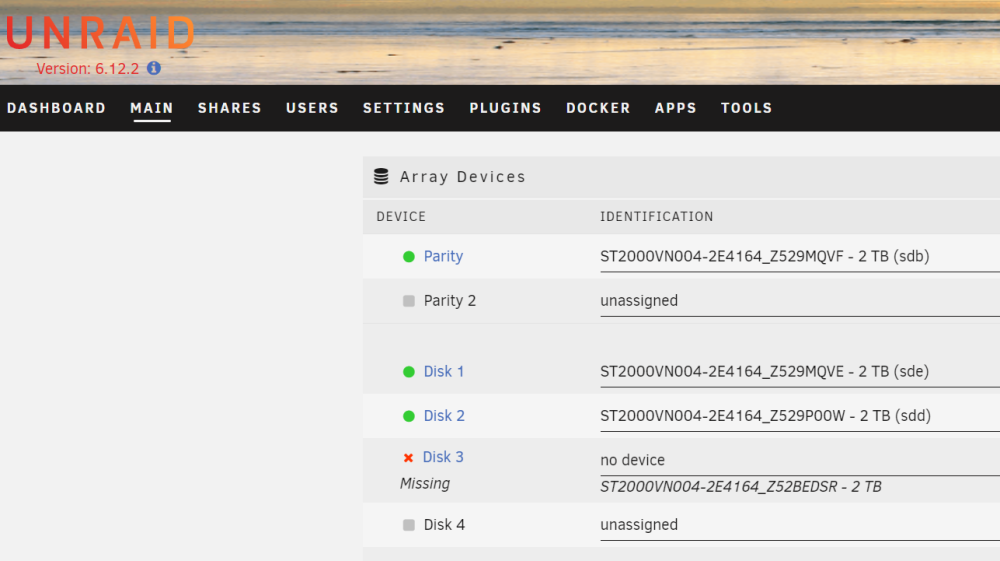The width and height of the screenshot is (1000, 561).
Task: Click the DEVICE column header
Action: point(401,217)
